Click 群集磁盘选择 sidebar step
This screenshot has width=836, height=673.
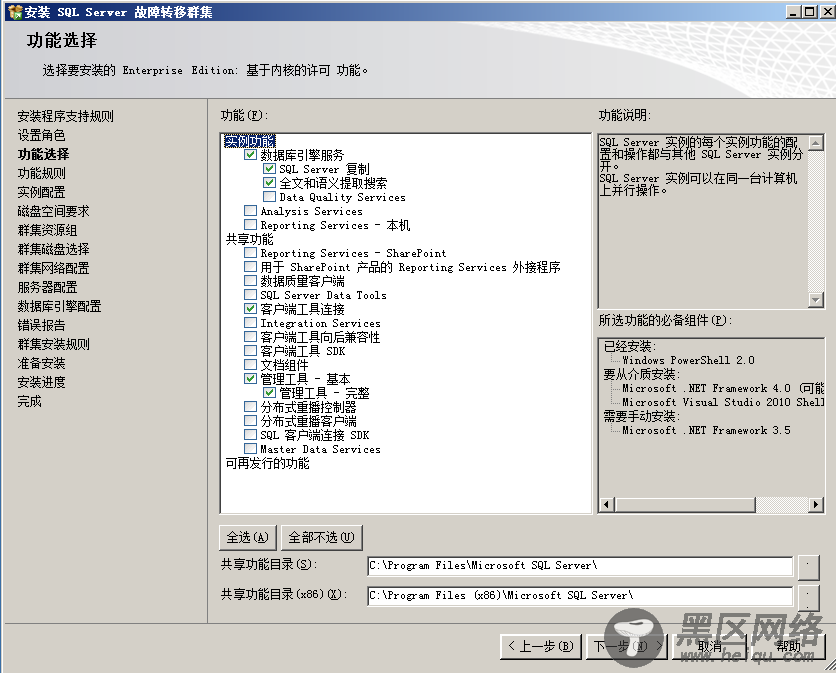[53, 249]
